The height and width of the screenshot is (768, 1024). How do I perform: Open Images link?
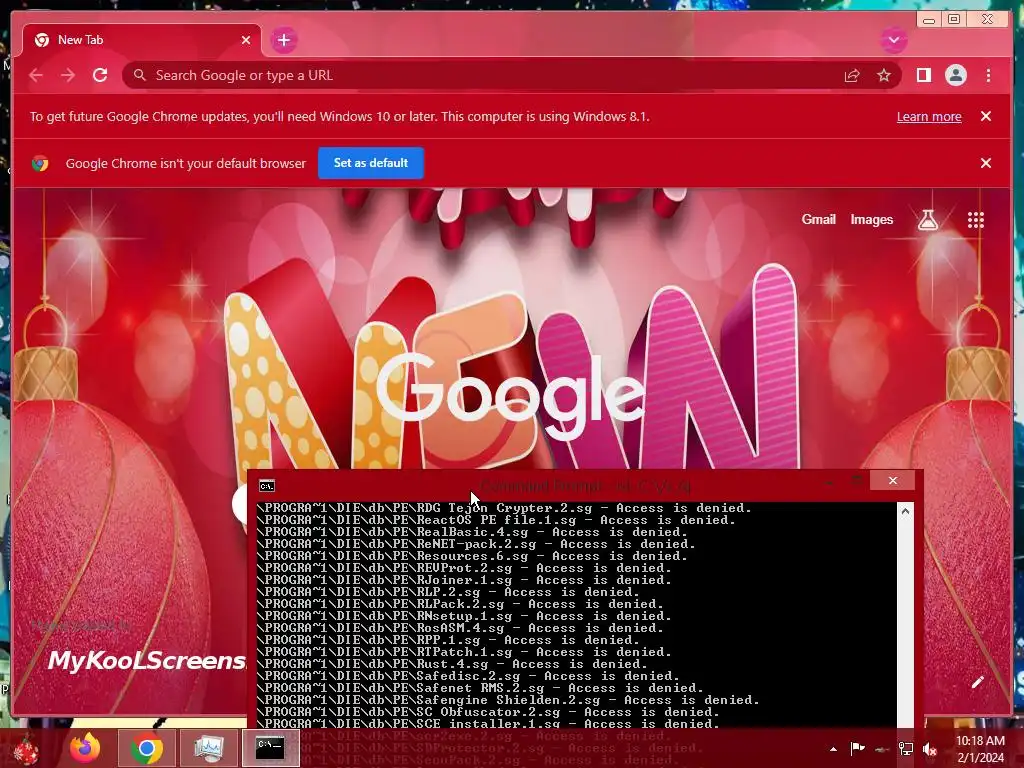871,219
